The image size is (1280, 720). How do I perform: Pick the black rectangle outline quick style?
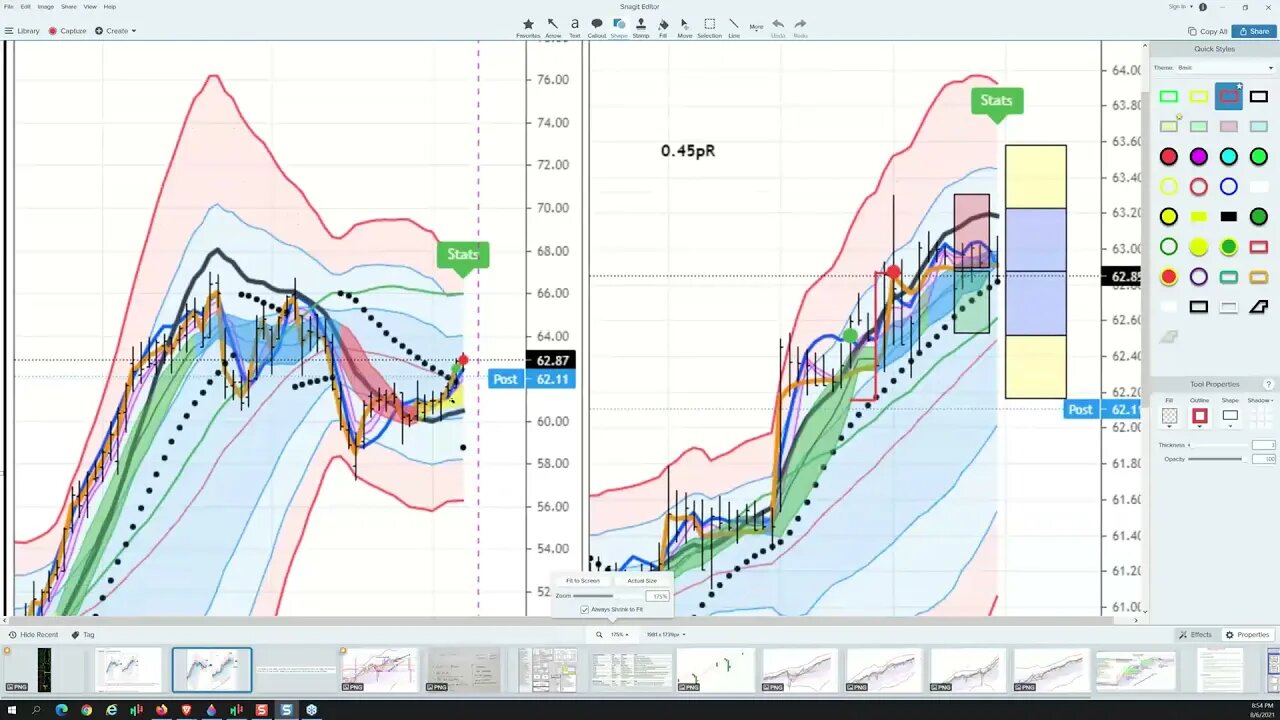tap(1258, 97)
